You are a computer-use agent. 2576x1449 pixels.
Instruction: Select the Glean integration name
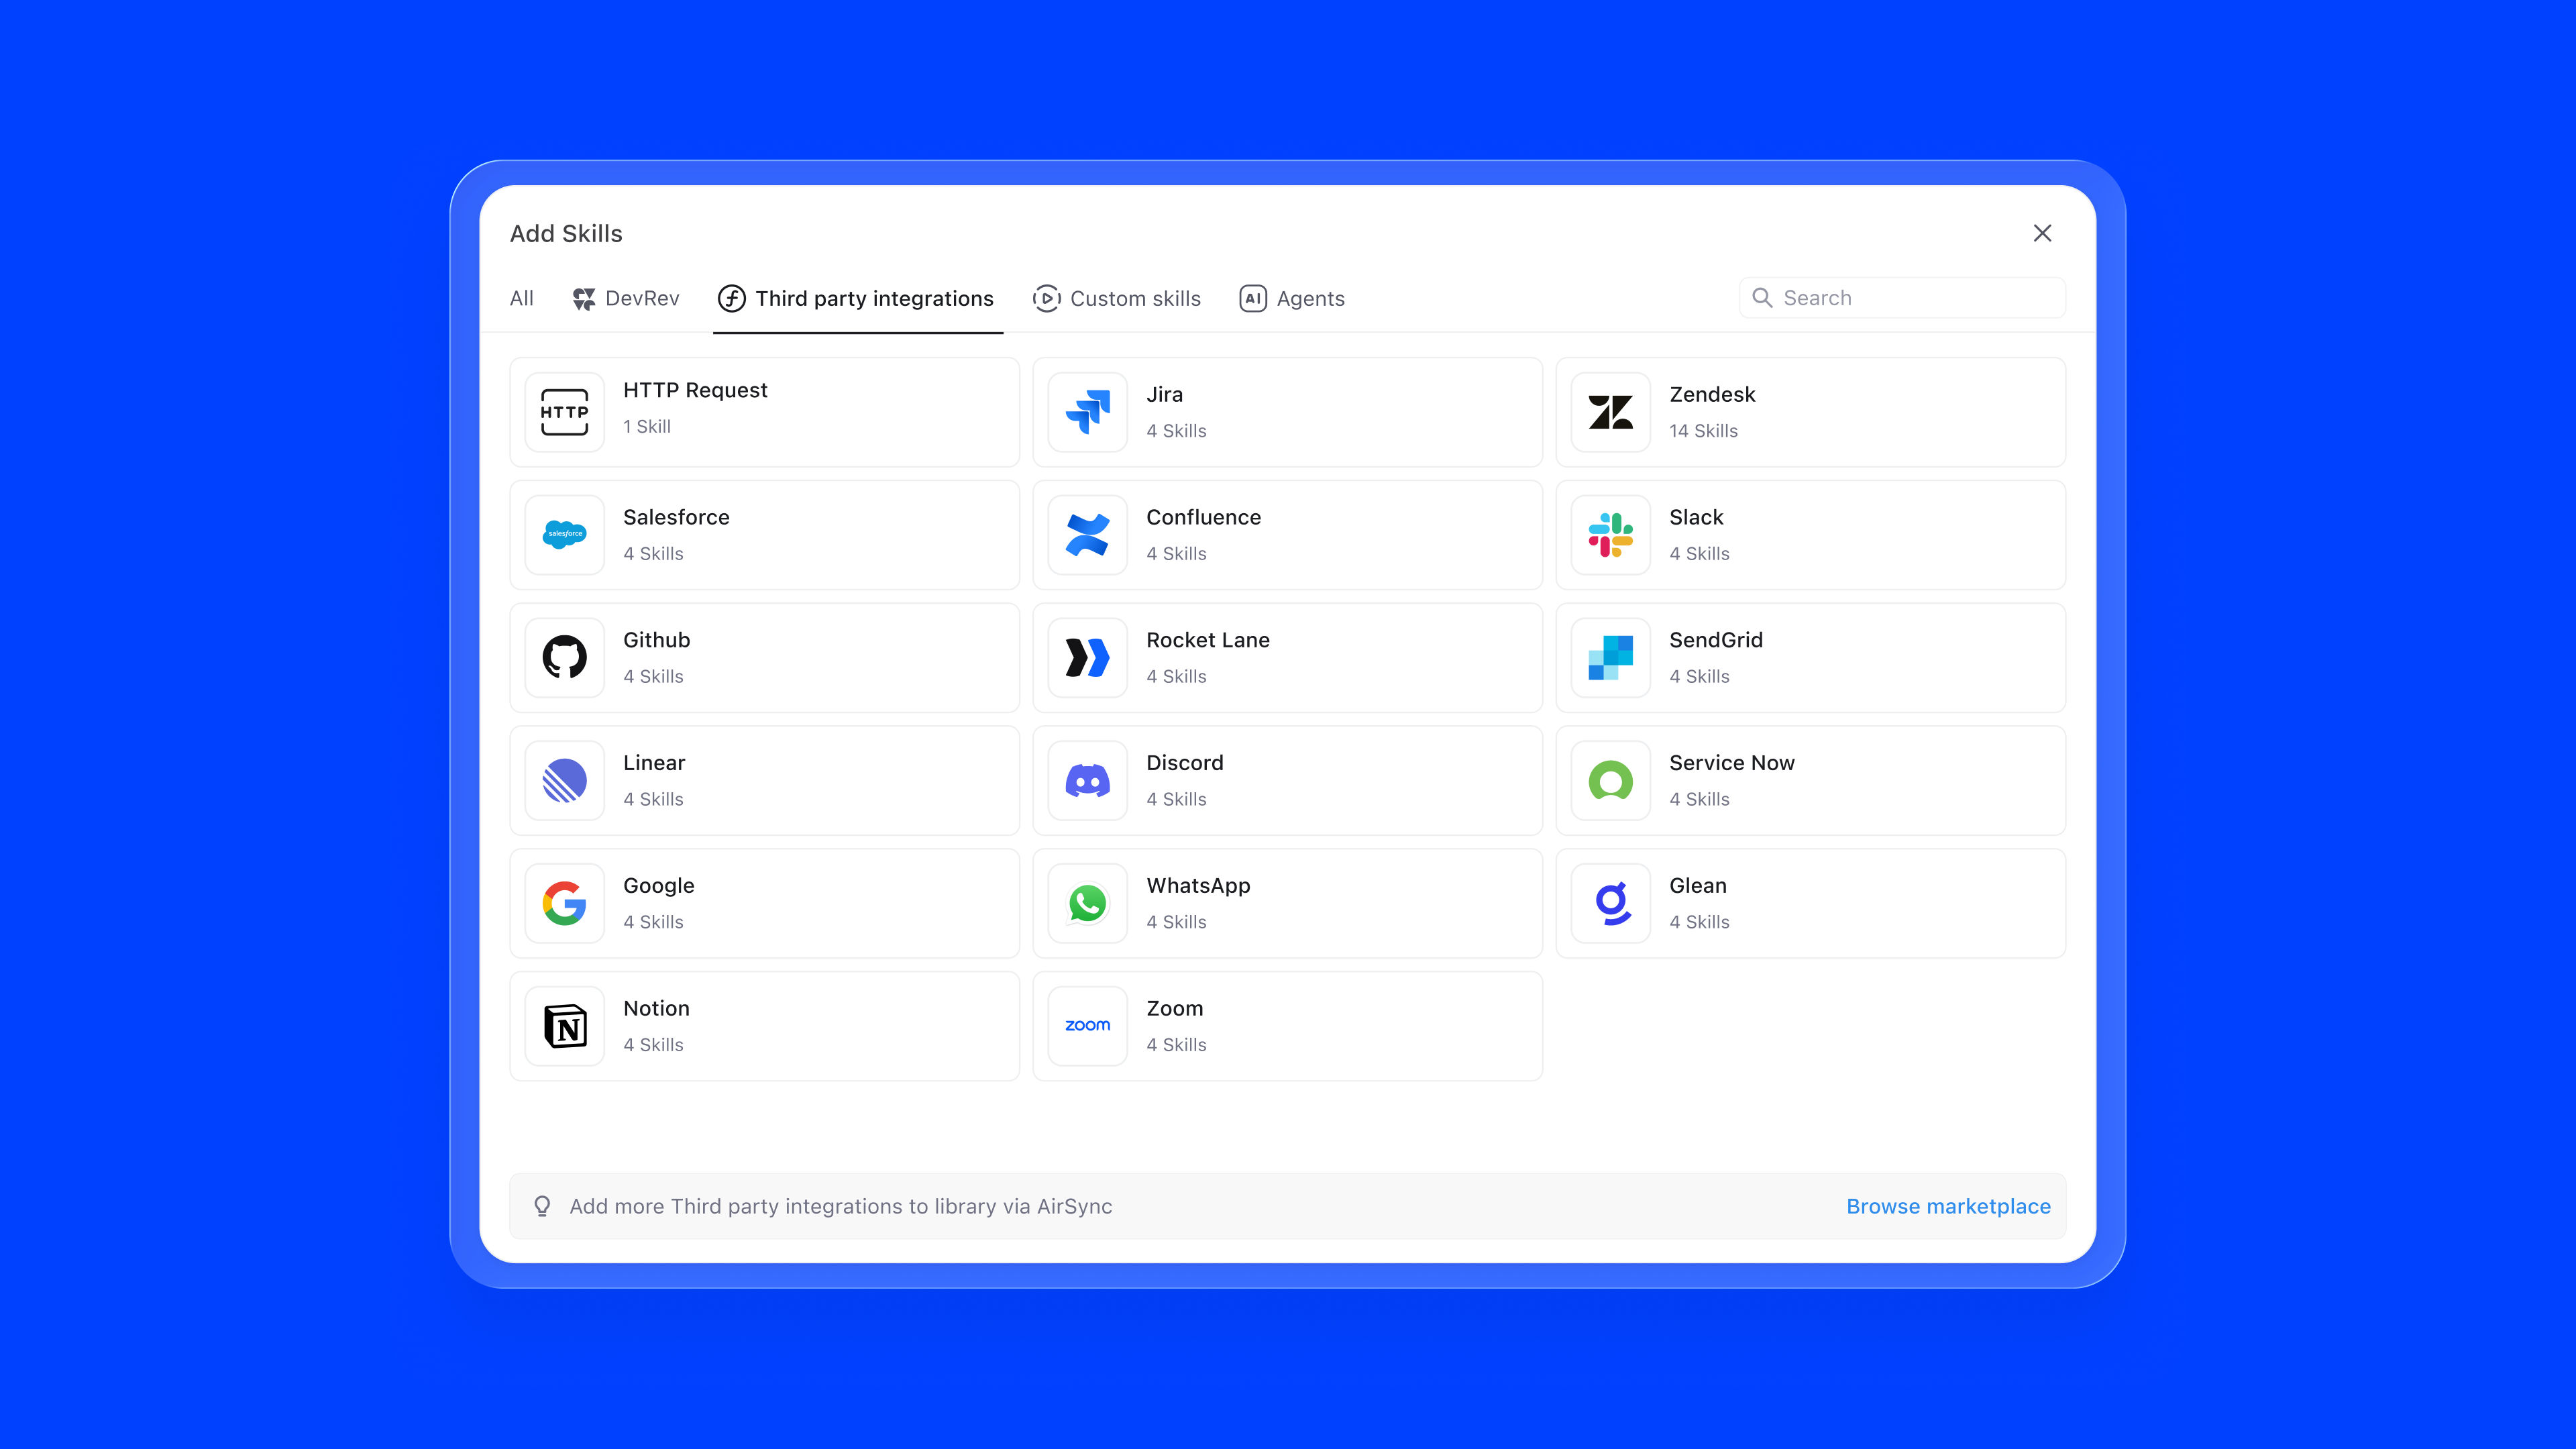1698,886
